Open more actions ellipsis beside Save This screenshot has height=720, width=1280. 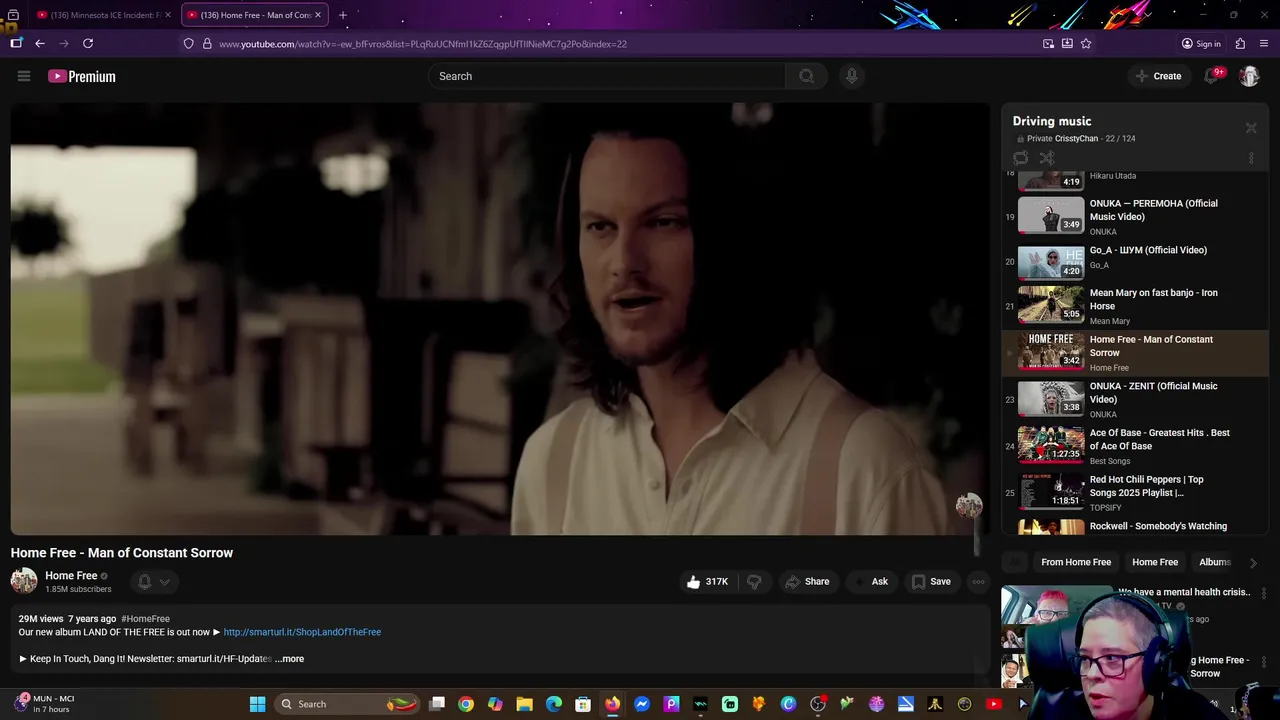(978, 581)
